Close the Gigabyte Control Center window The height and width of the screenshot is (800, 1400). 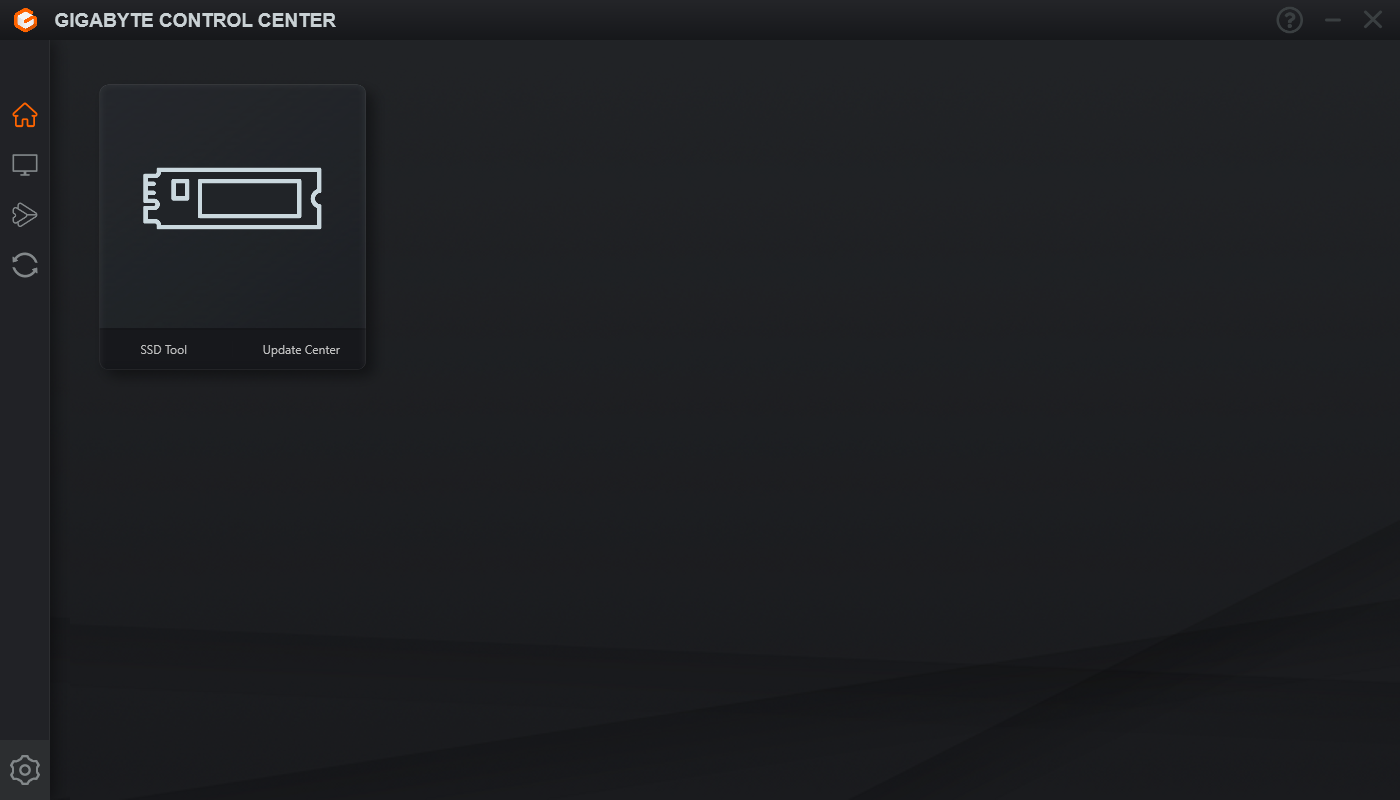[1373, 20]
